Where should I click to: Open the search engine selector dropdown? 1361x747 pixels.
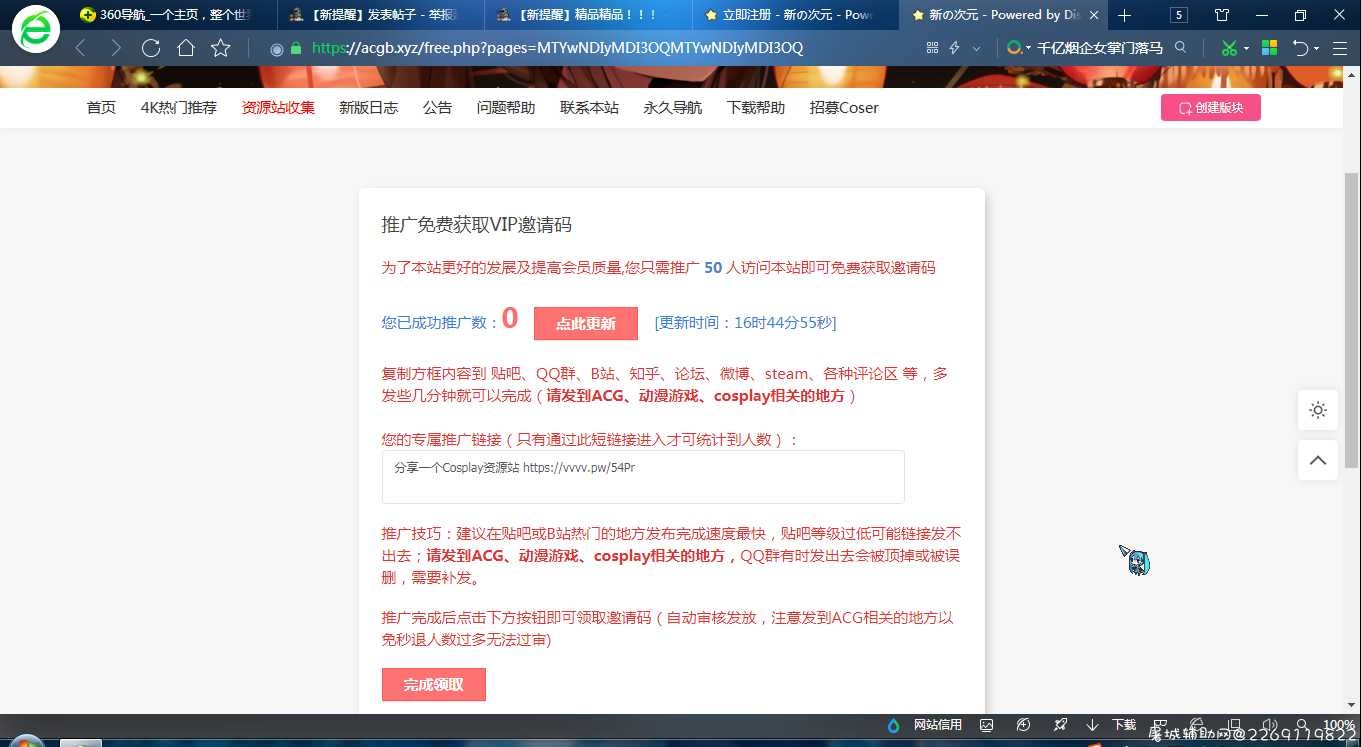(1019, 48)
